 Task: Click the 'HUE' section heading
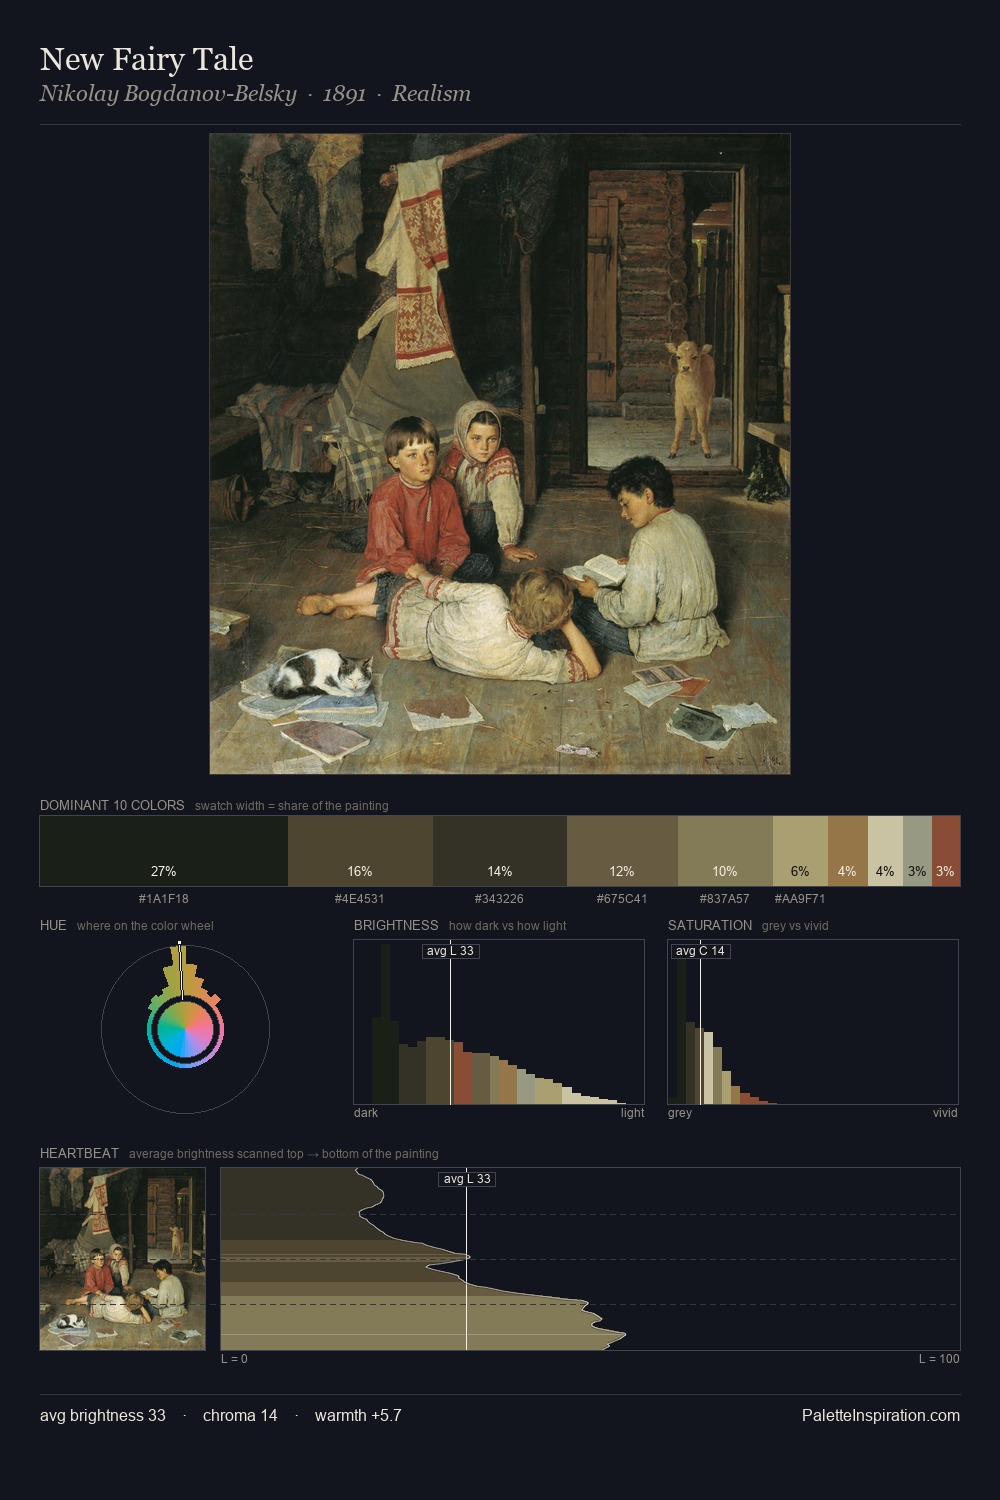[x=53, y=925]
